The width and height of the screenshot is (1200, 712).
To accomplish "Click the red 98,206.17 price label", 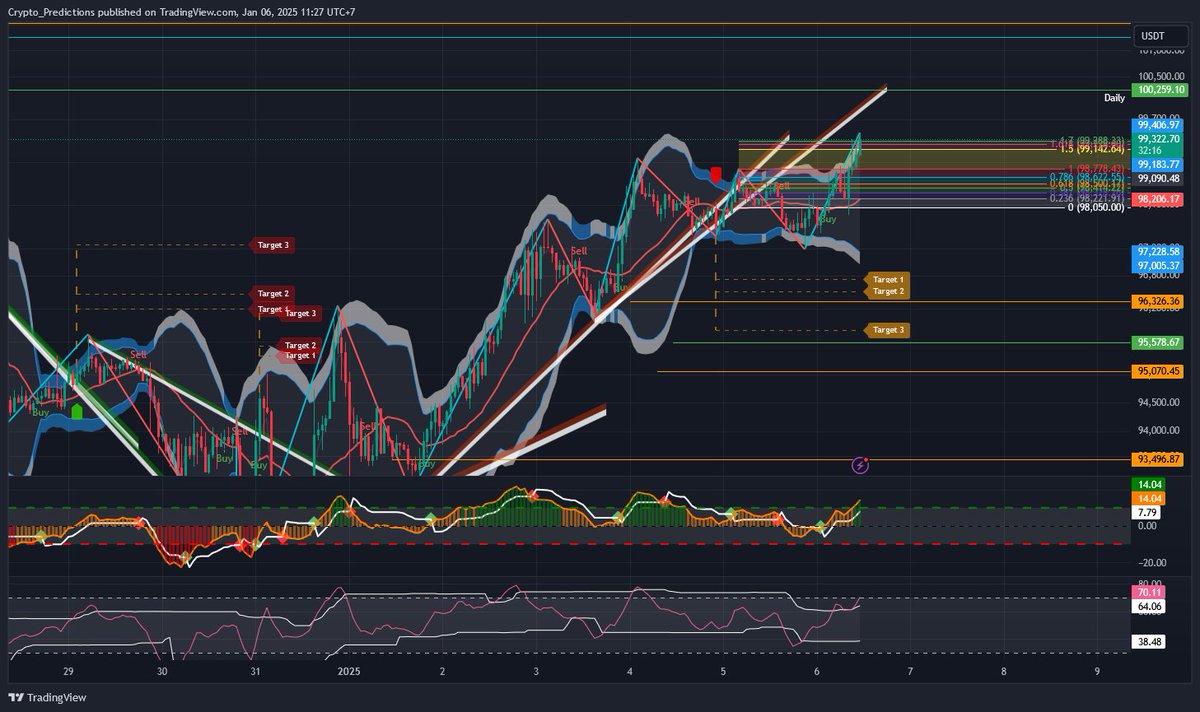I will 1159,200.
